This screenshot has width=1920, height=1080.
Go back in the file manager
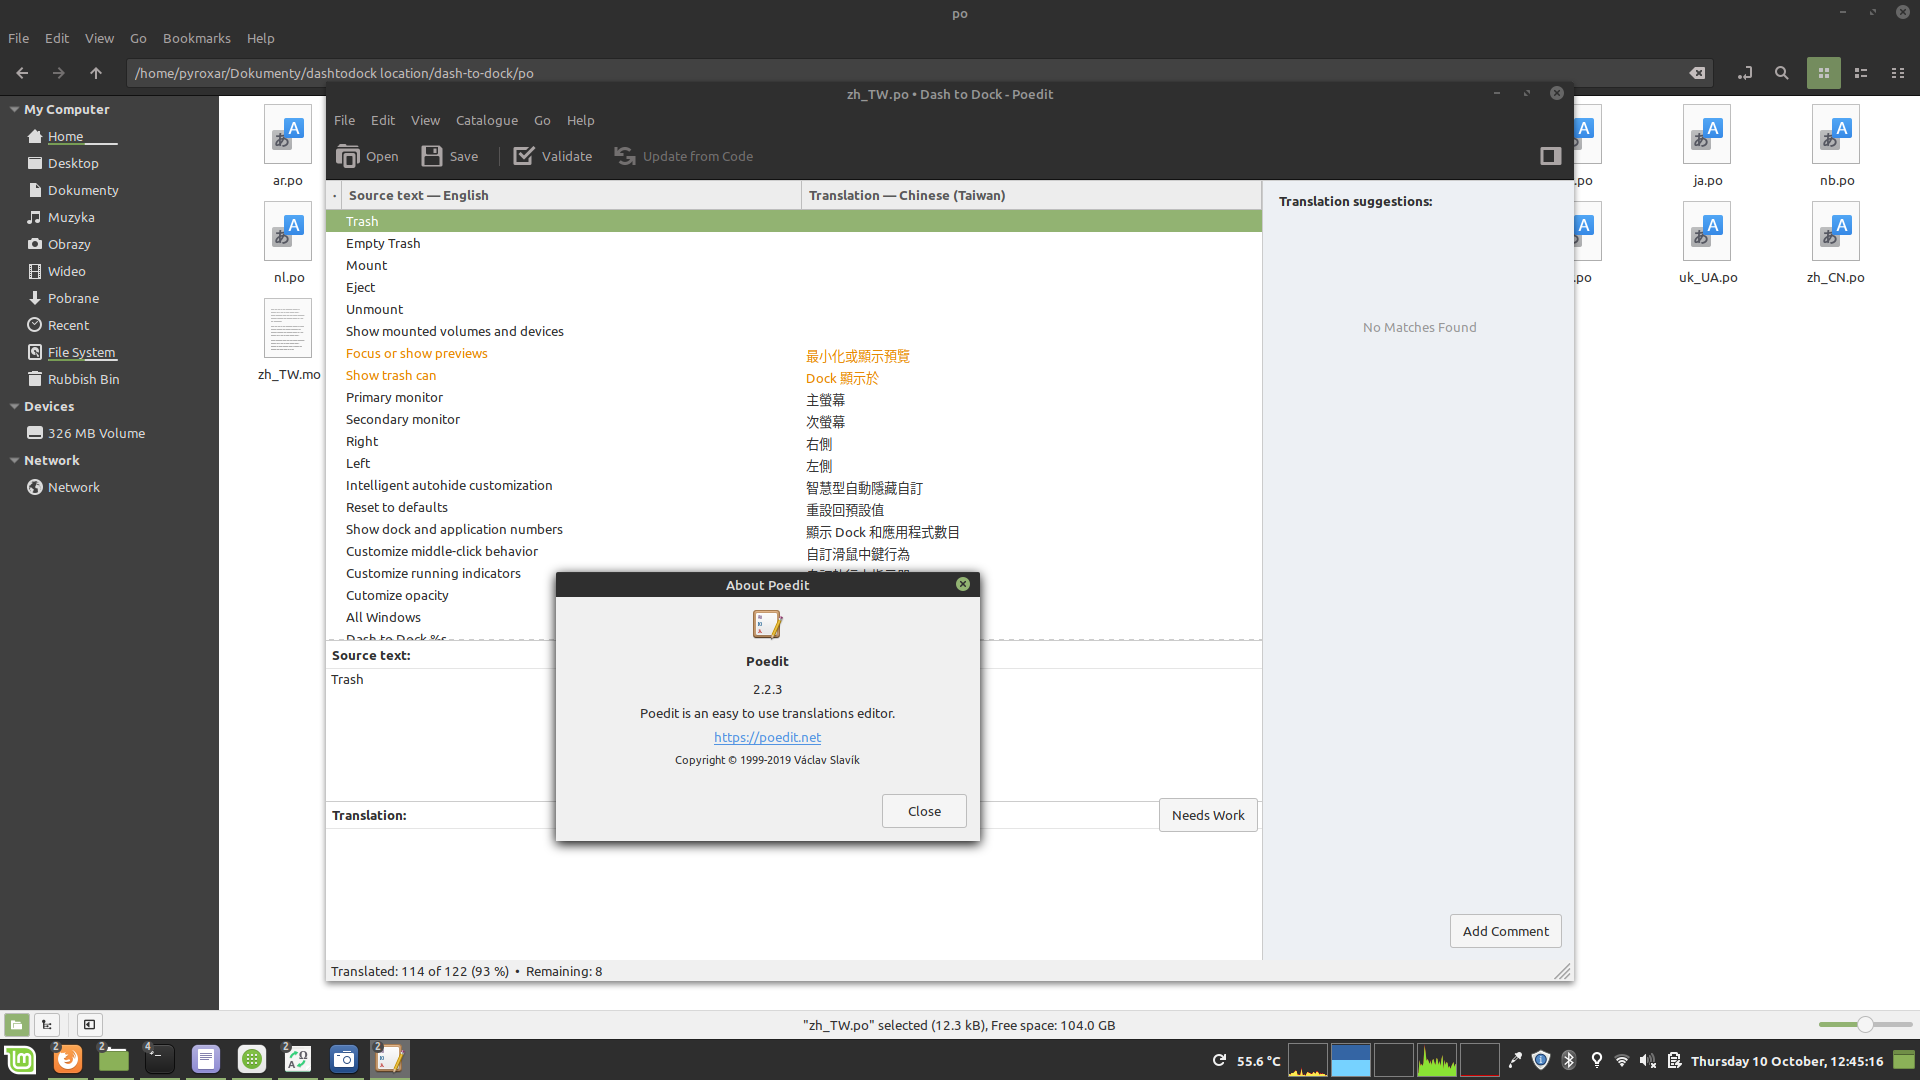[22, 73]
